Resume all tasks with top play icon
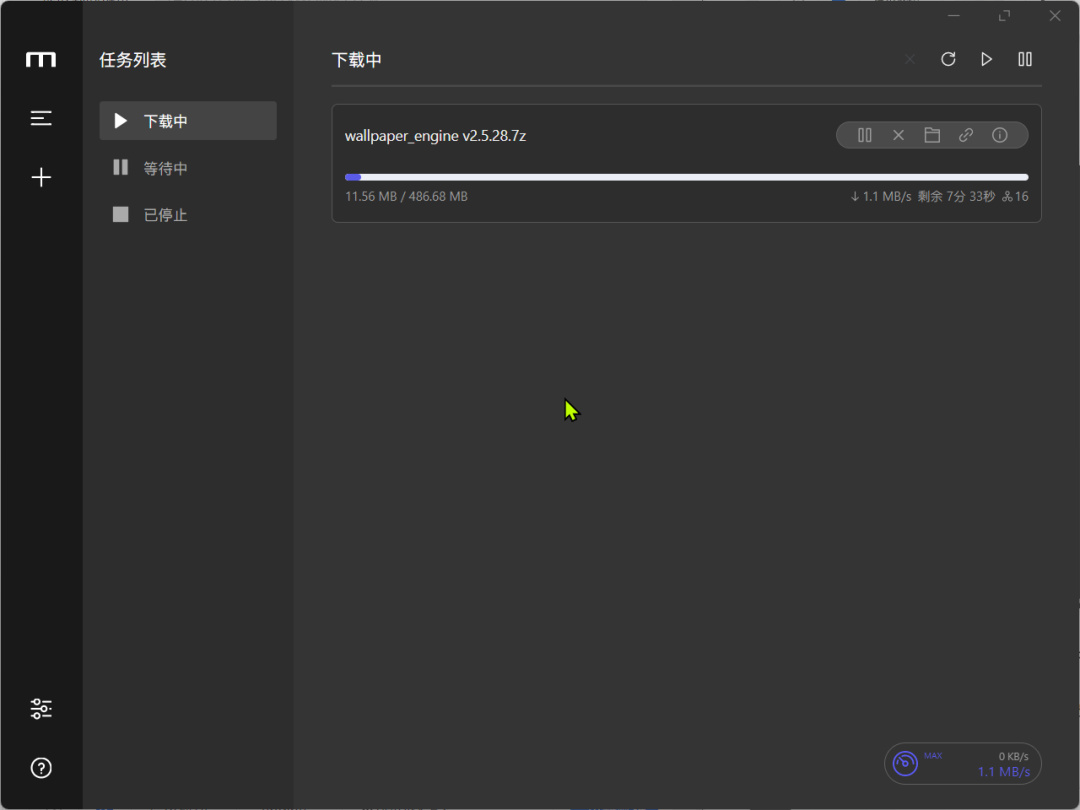This screenshot has height=810, width=1080. (986, 59)
